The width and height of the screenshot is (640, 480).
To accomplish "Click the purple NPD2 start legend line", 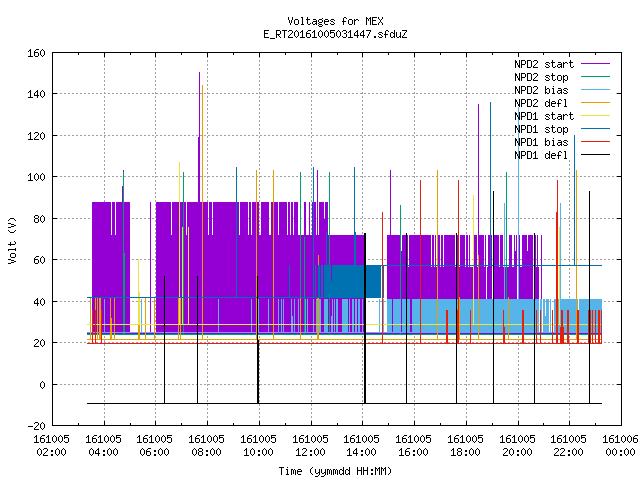I will (x=595, y=64).
